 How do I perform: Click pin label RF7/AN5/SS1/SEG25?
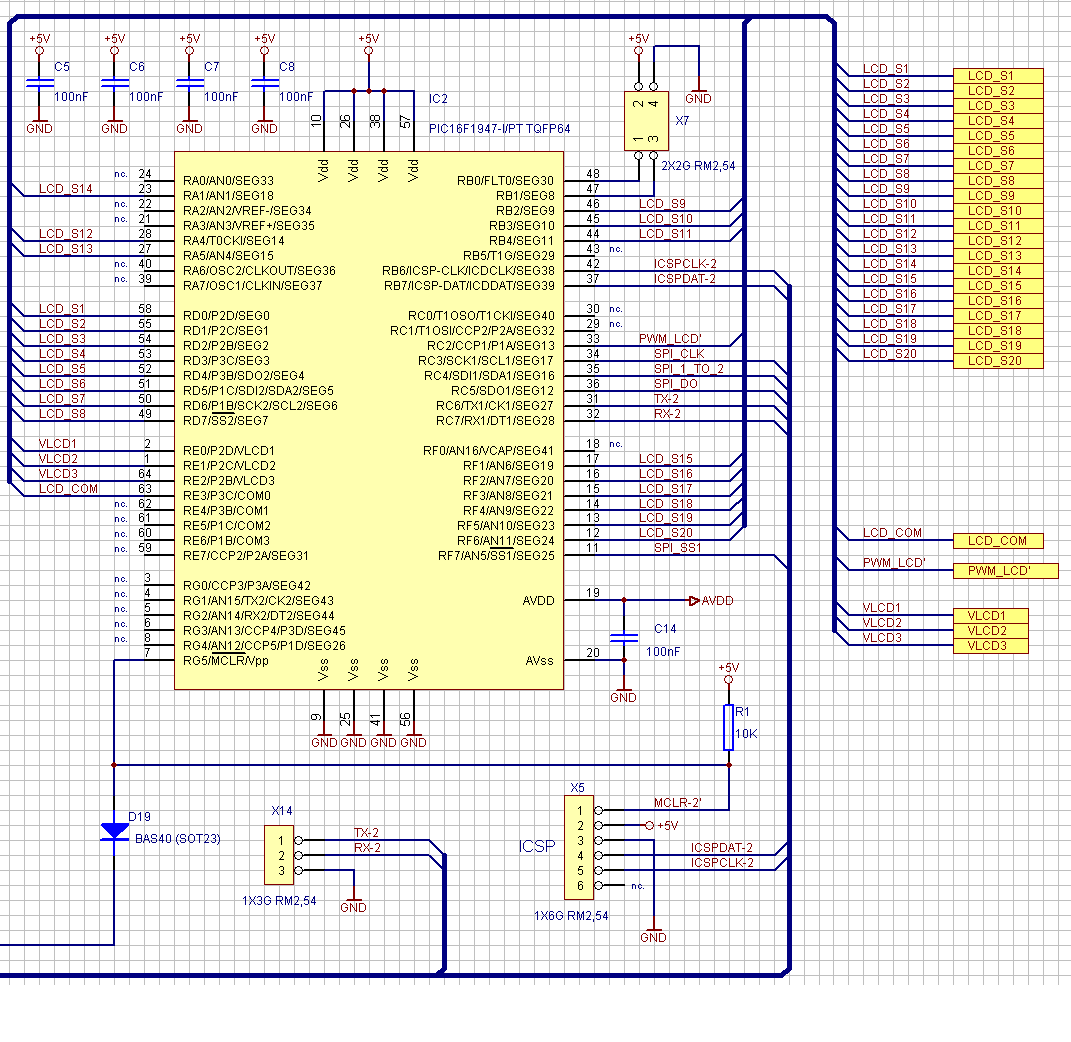pos(497,556)
